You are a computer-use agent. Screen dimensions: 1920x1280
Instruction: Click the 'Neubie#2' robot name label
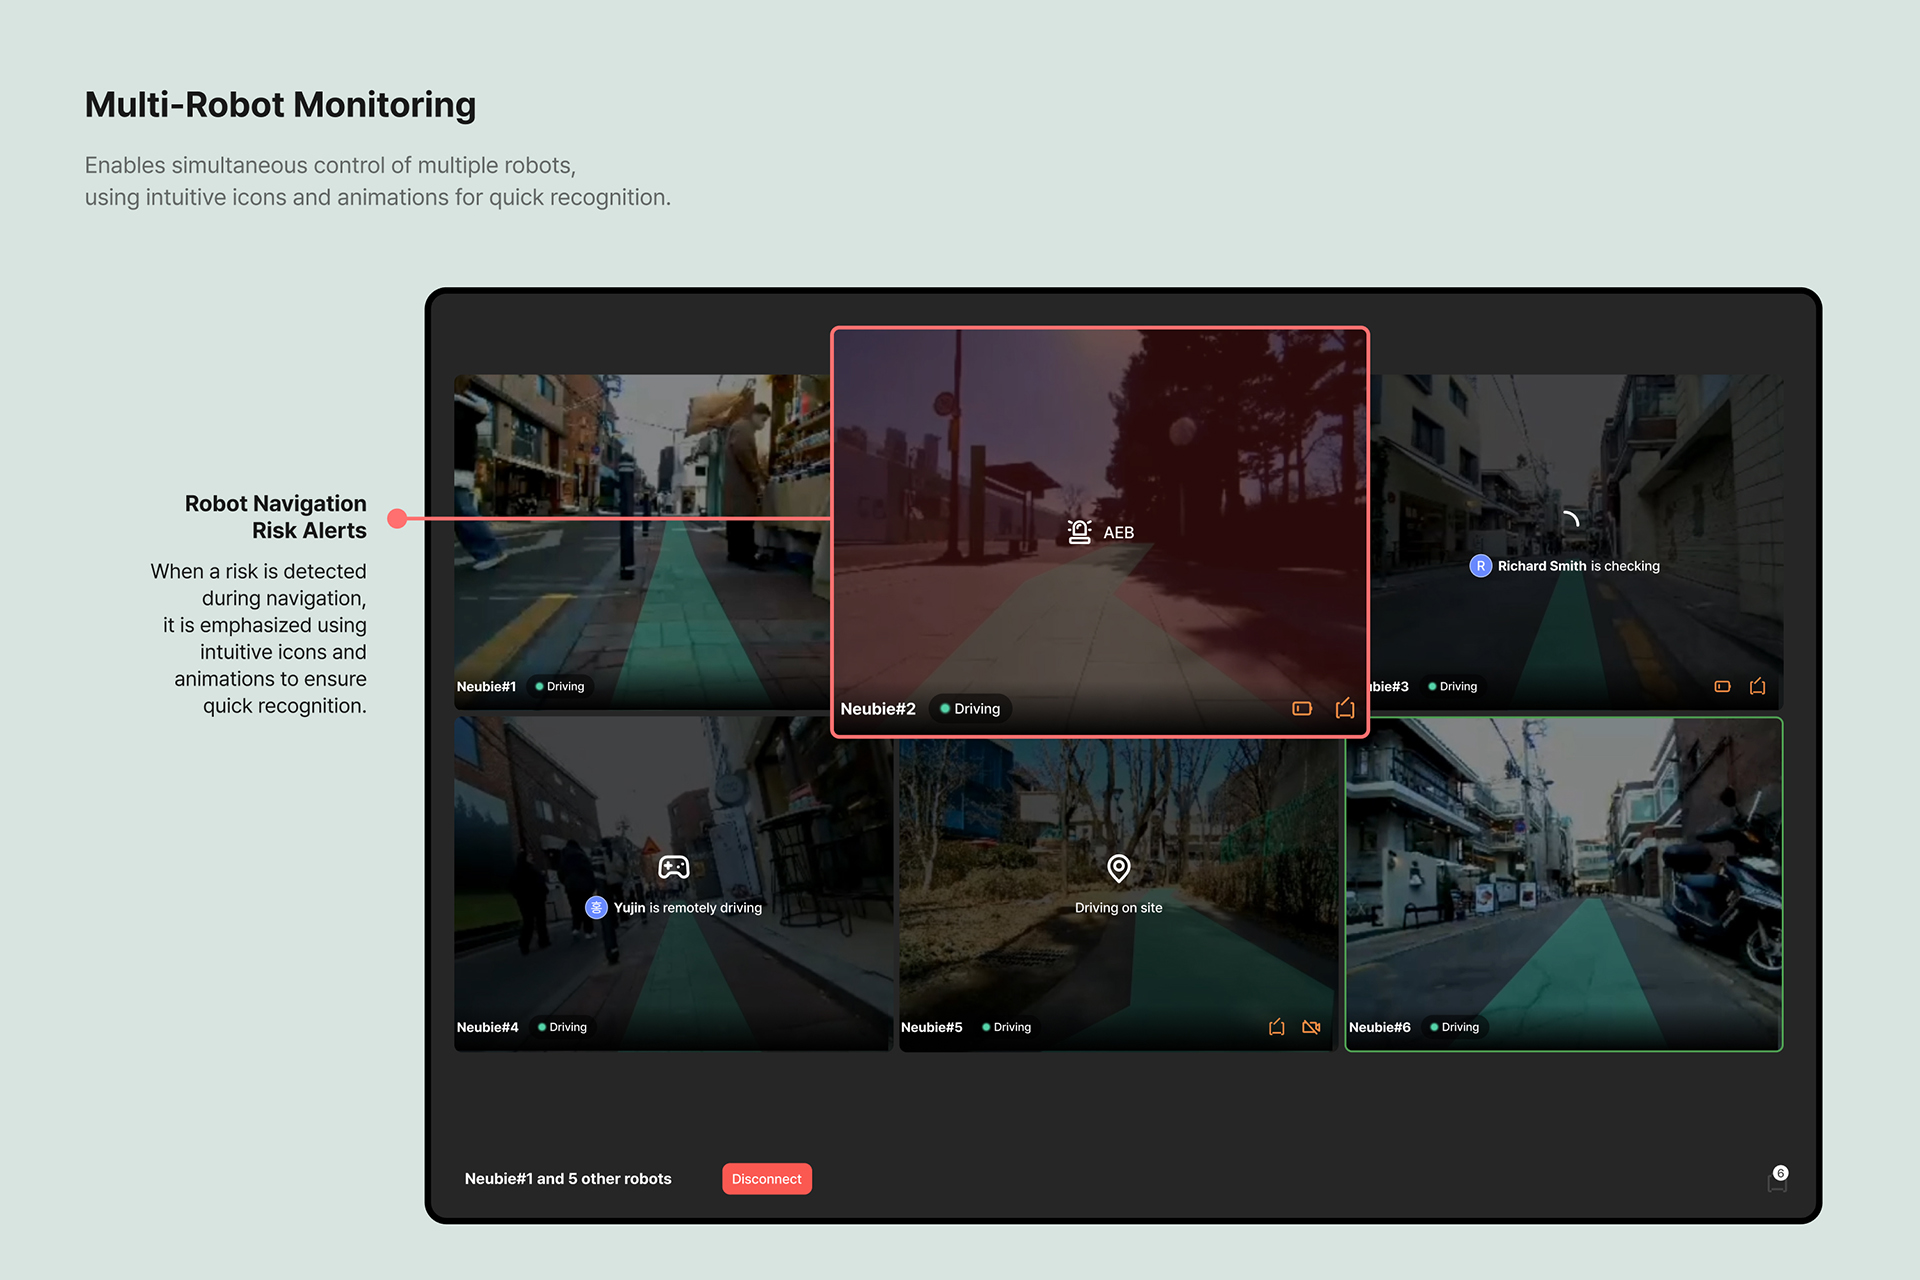tap(878, 709)
